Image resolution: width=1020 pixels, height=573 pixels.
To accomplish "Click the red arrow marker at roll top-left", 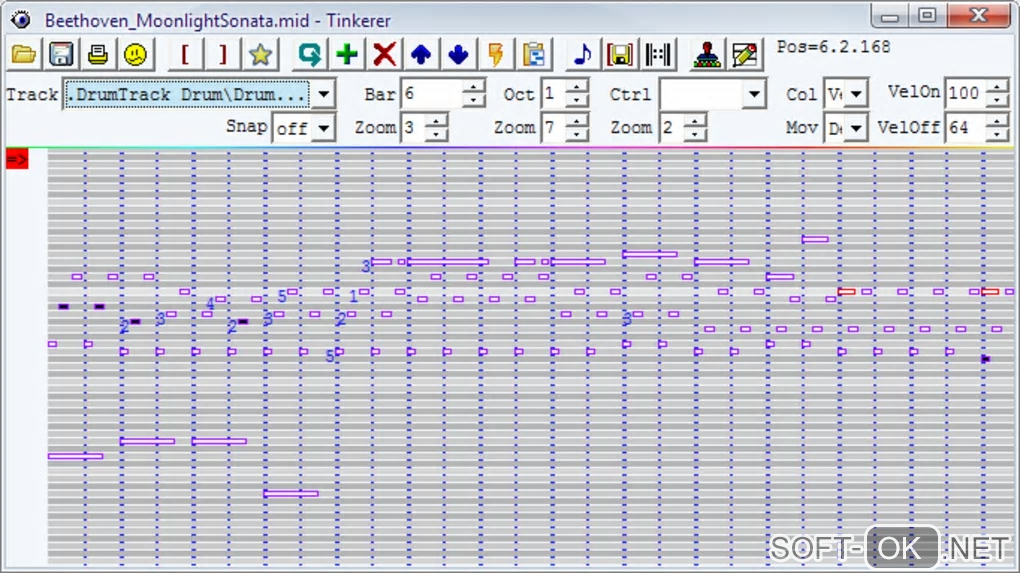I will coord(17,159).
